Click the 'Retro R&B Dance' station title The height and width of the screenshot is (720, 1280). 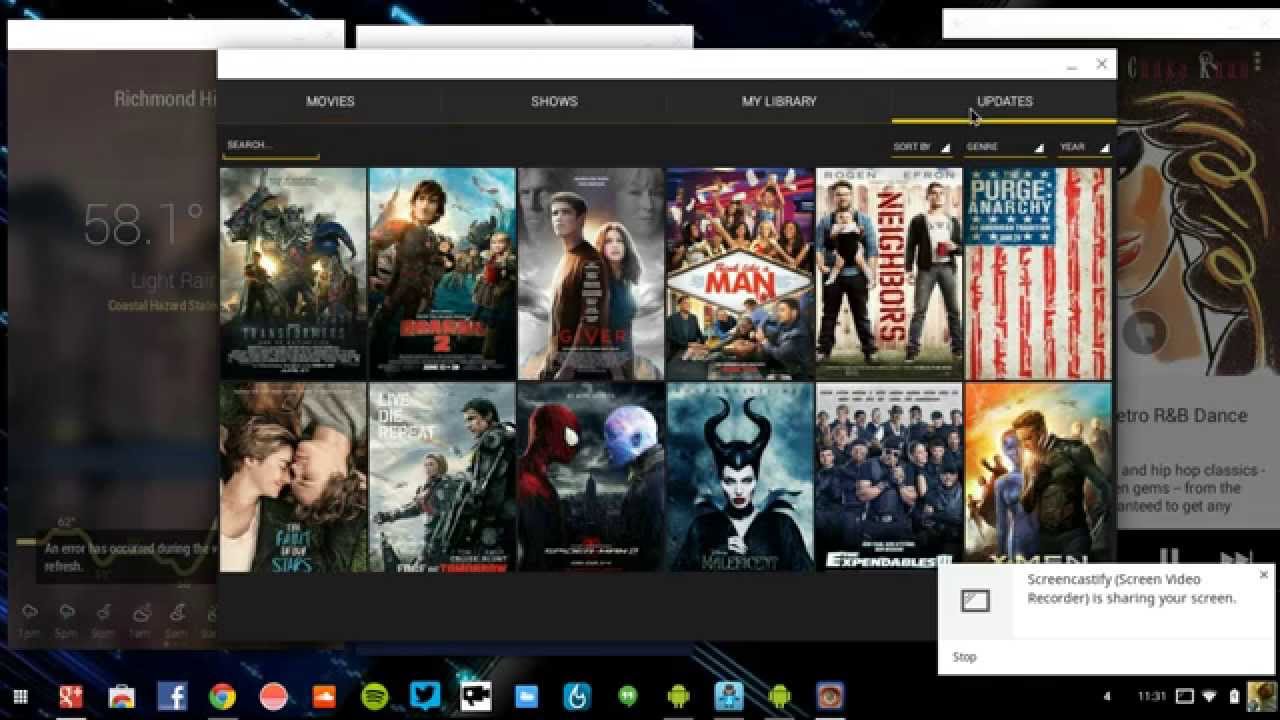pos(1183,415)
